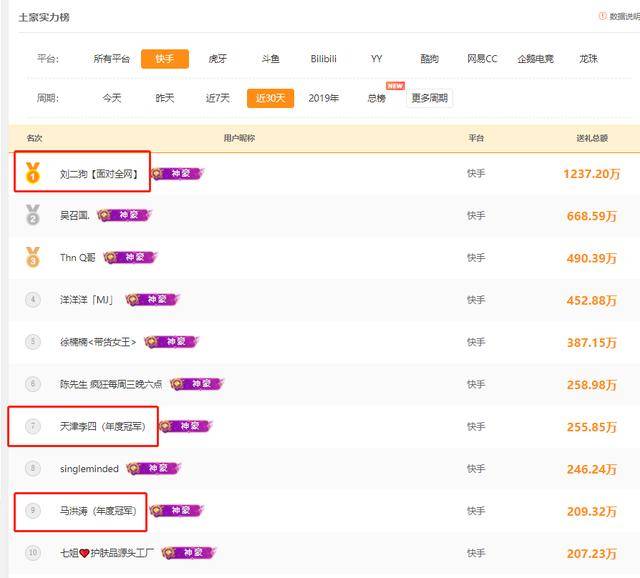The image size is (640, 578).
Task: Open user 马洪涛 (年度冠军) profile
Action: (102, 511)
